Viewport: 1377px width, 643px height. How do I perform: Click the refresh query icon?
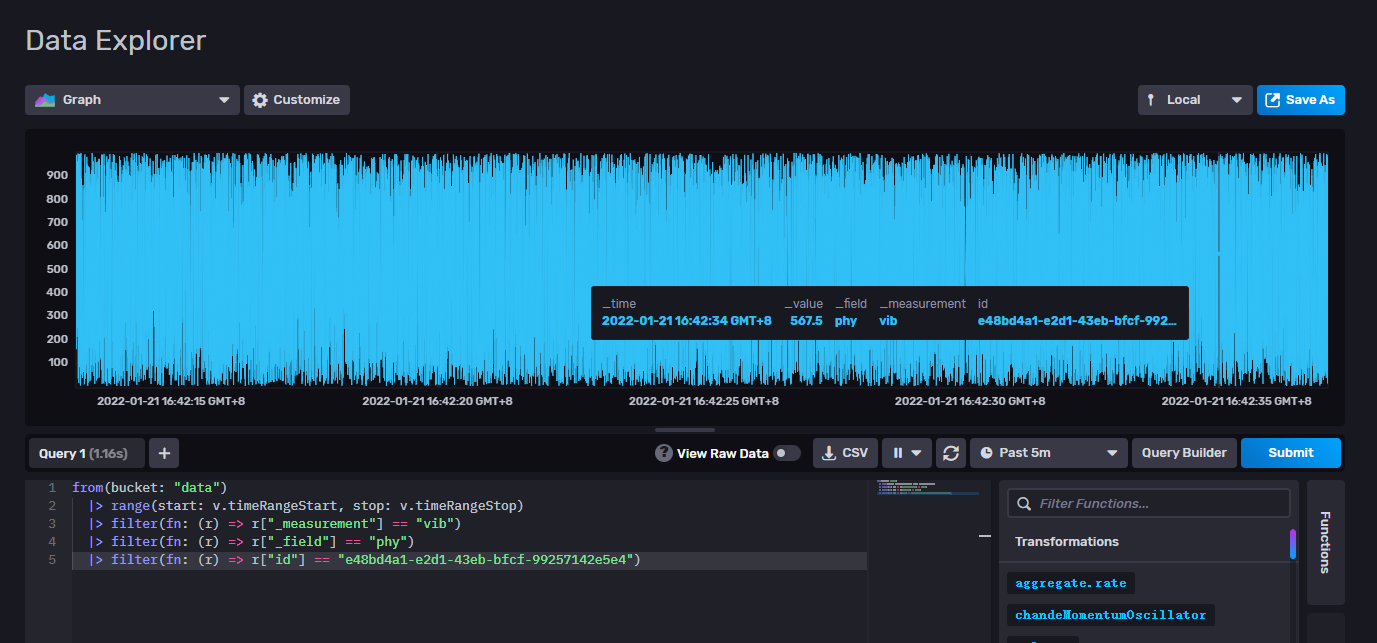tap(951, 453)
